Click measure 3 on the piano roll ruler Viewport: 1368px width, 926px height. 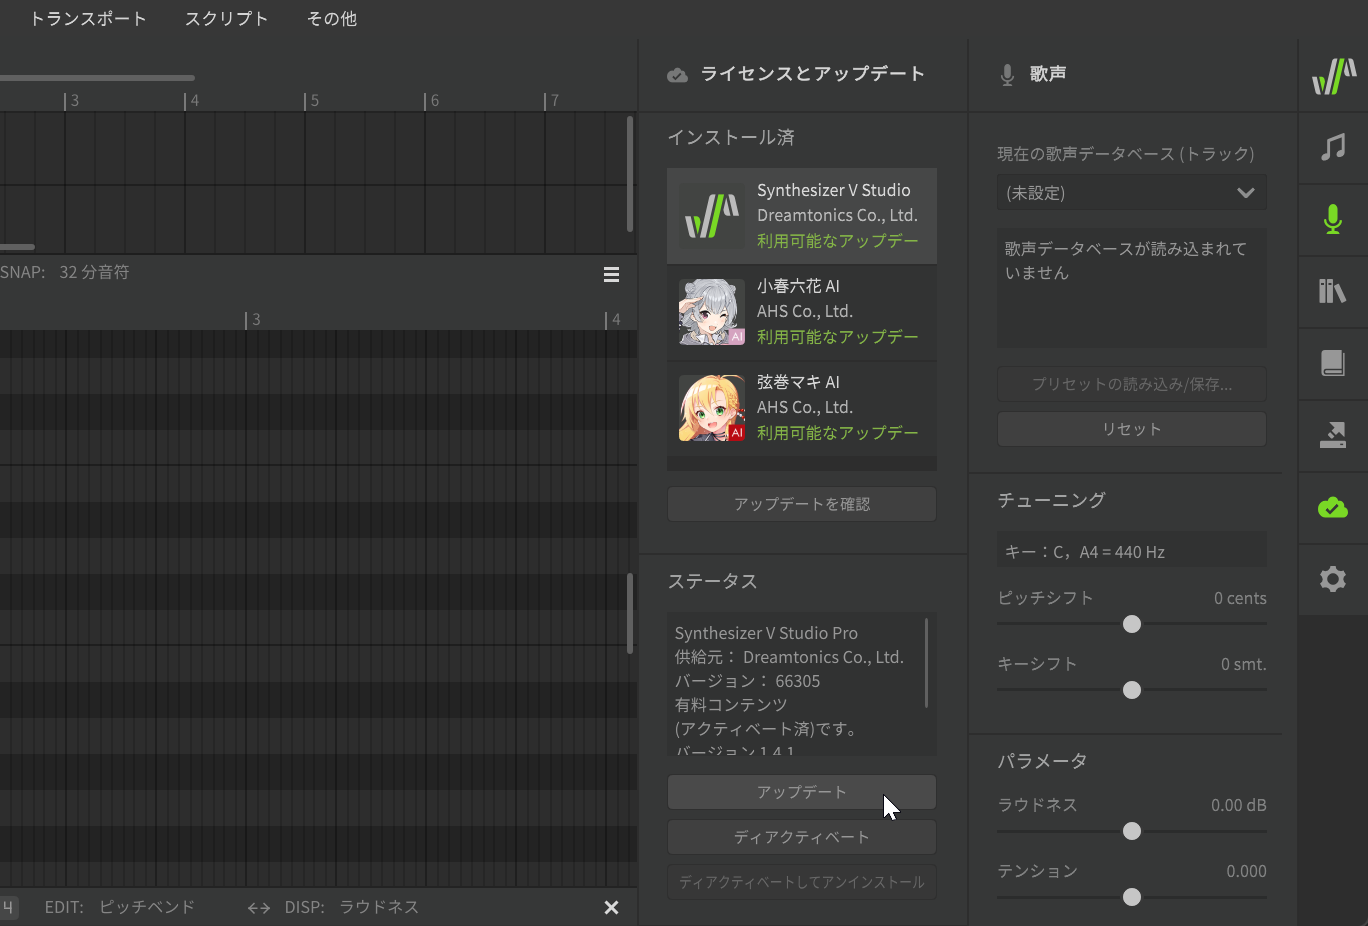(x=255, y=320)
